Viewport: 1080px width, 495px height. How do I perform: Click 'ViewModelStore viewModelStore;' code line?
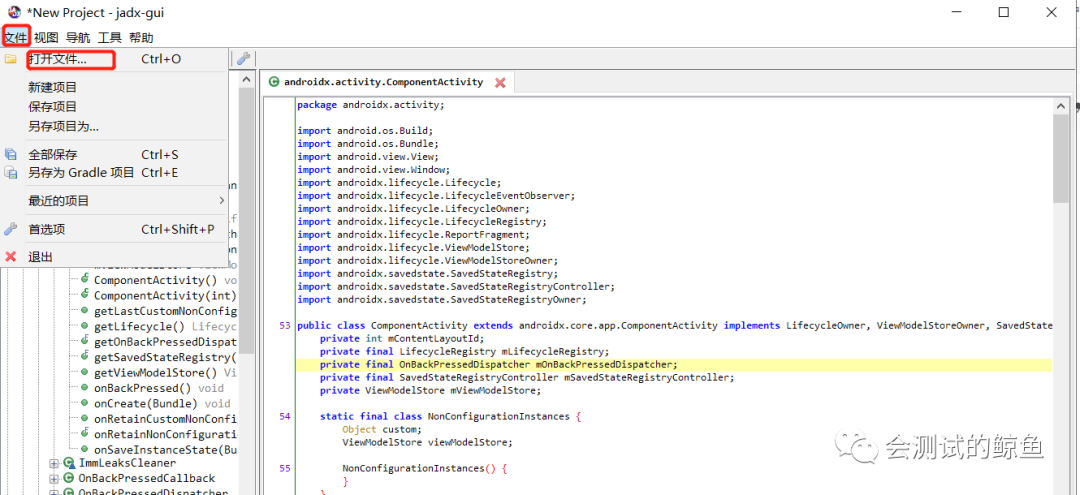427,443
